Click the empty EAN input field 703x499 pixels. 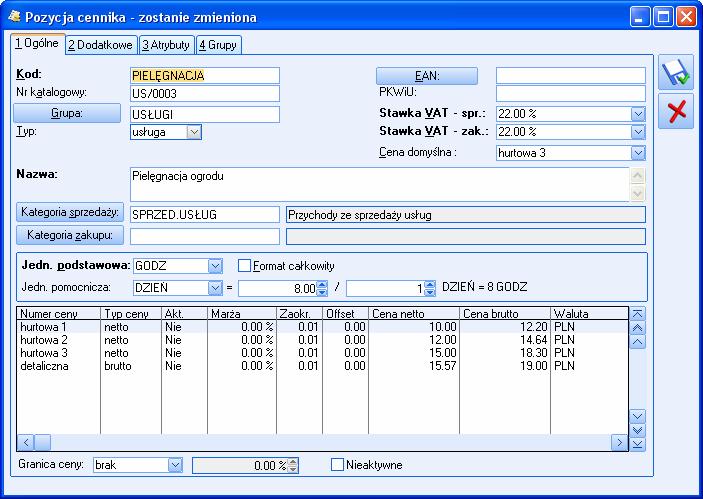(571, 75)
